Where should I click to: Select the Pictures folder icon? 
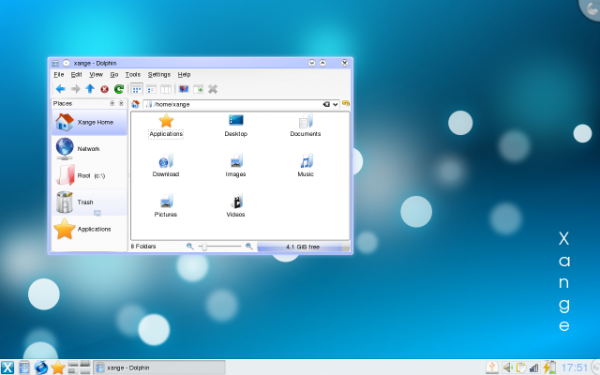coord(166,202)
